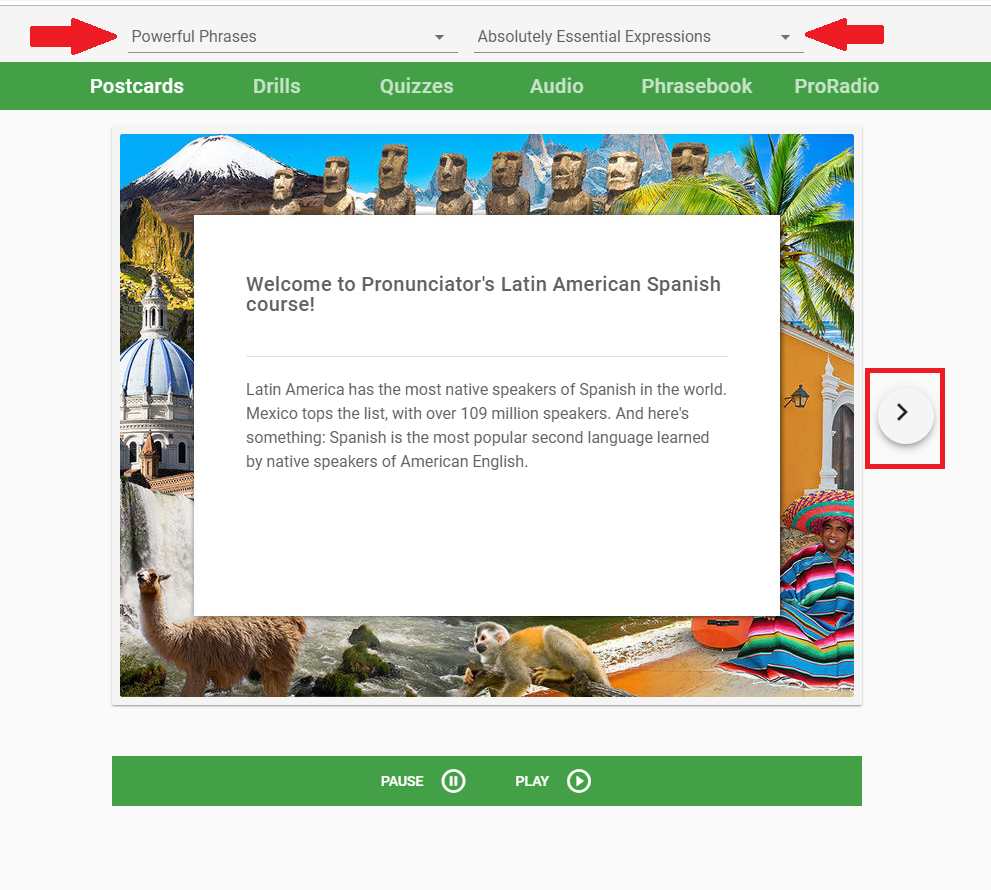Viewport: 991px width, 890px height.
Task: Go to the Quizzes tab
Action: click(x=416, y=86)
